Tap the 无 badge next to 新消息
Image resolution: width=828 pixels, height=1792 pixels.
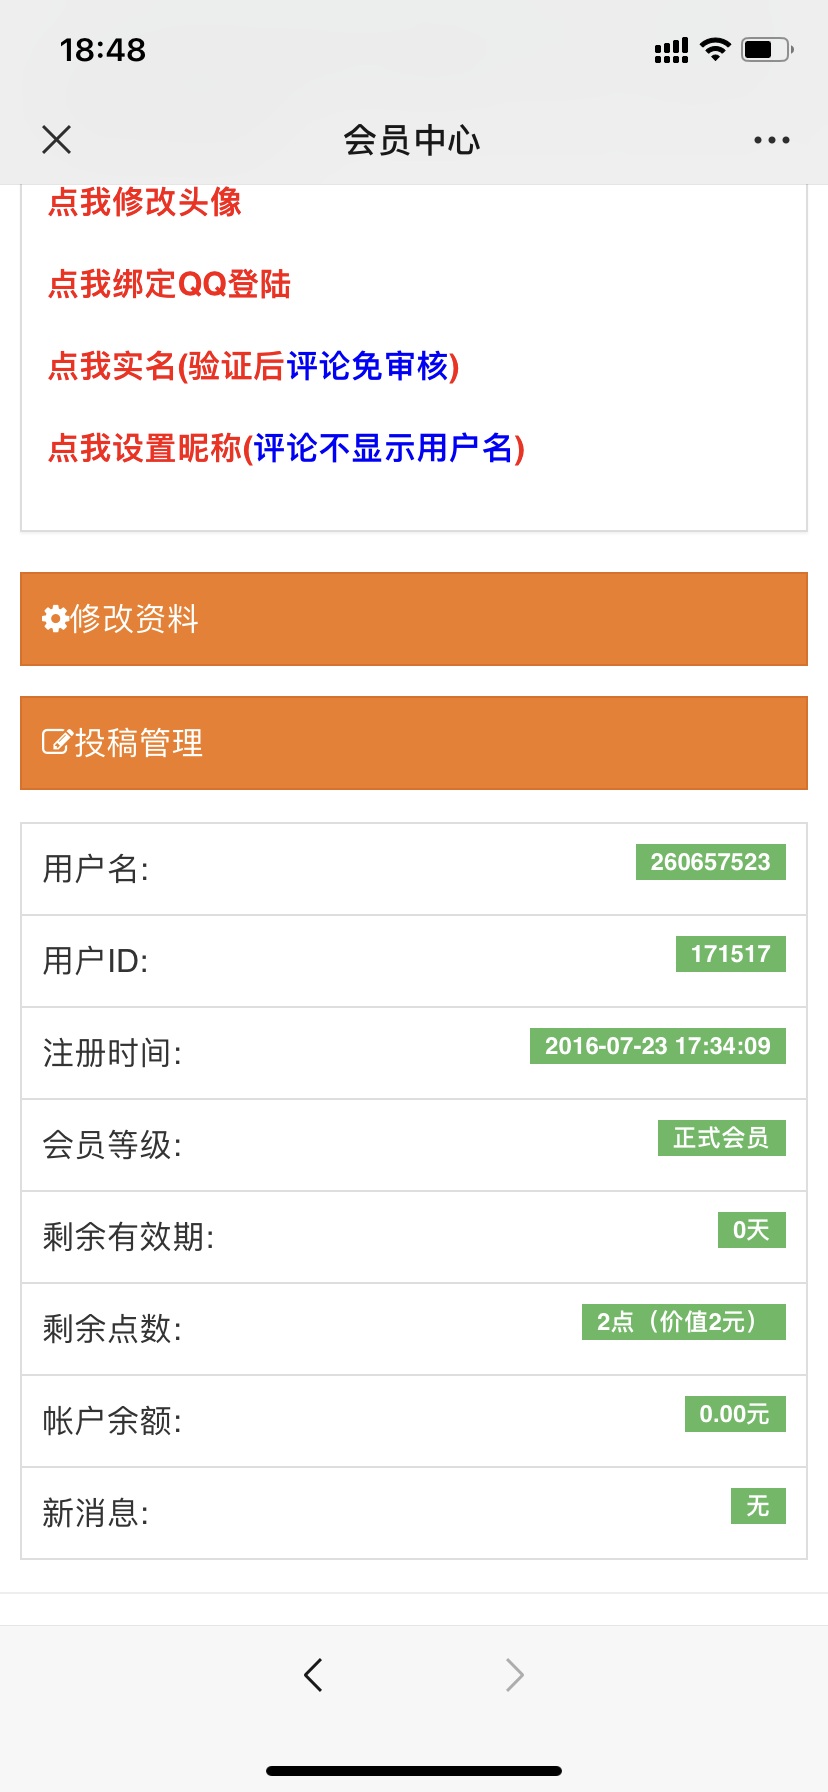(x=757, y=1505)
